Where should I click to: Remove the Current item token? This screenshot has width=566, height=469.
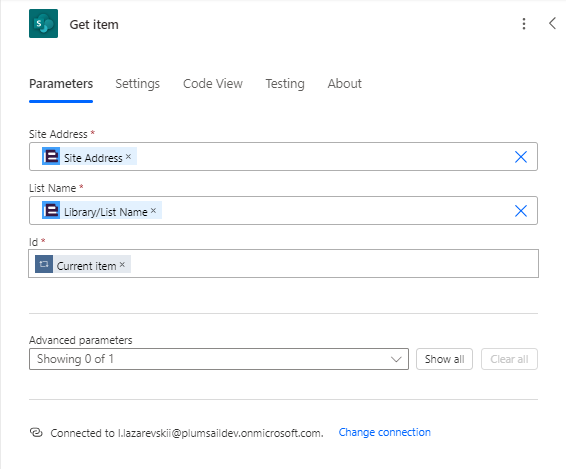122,265
